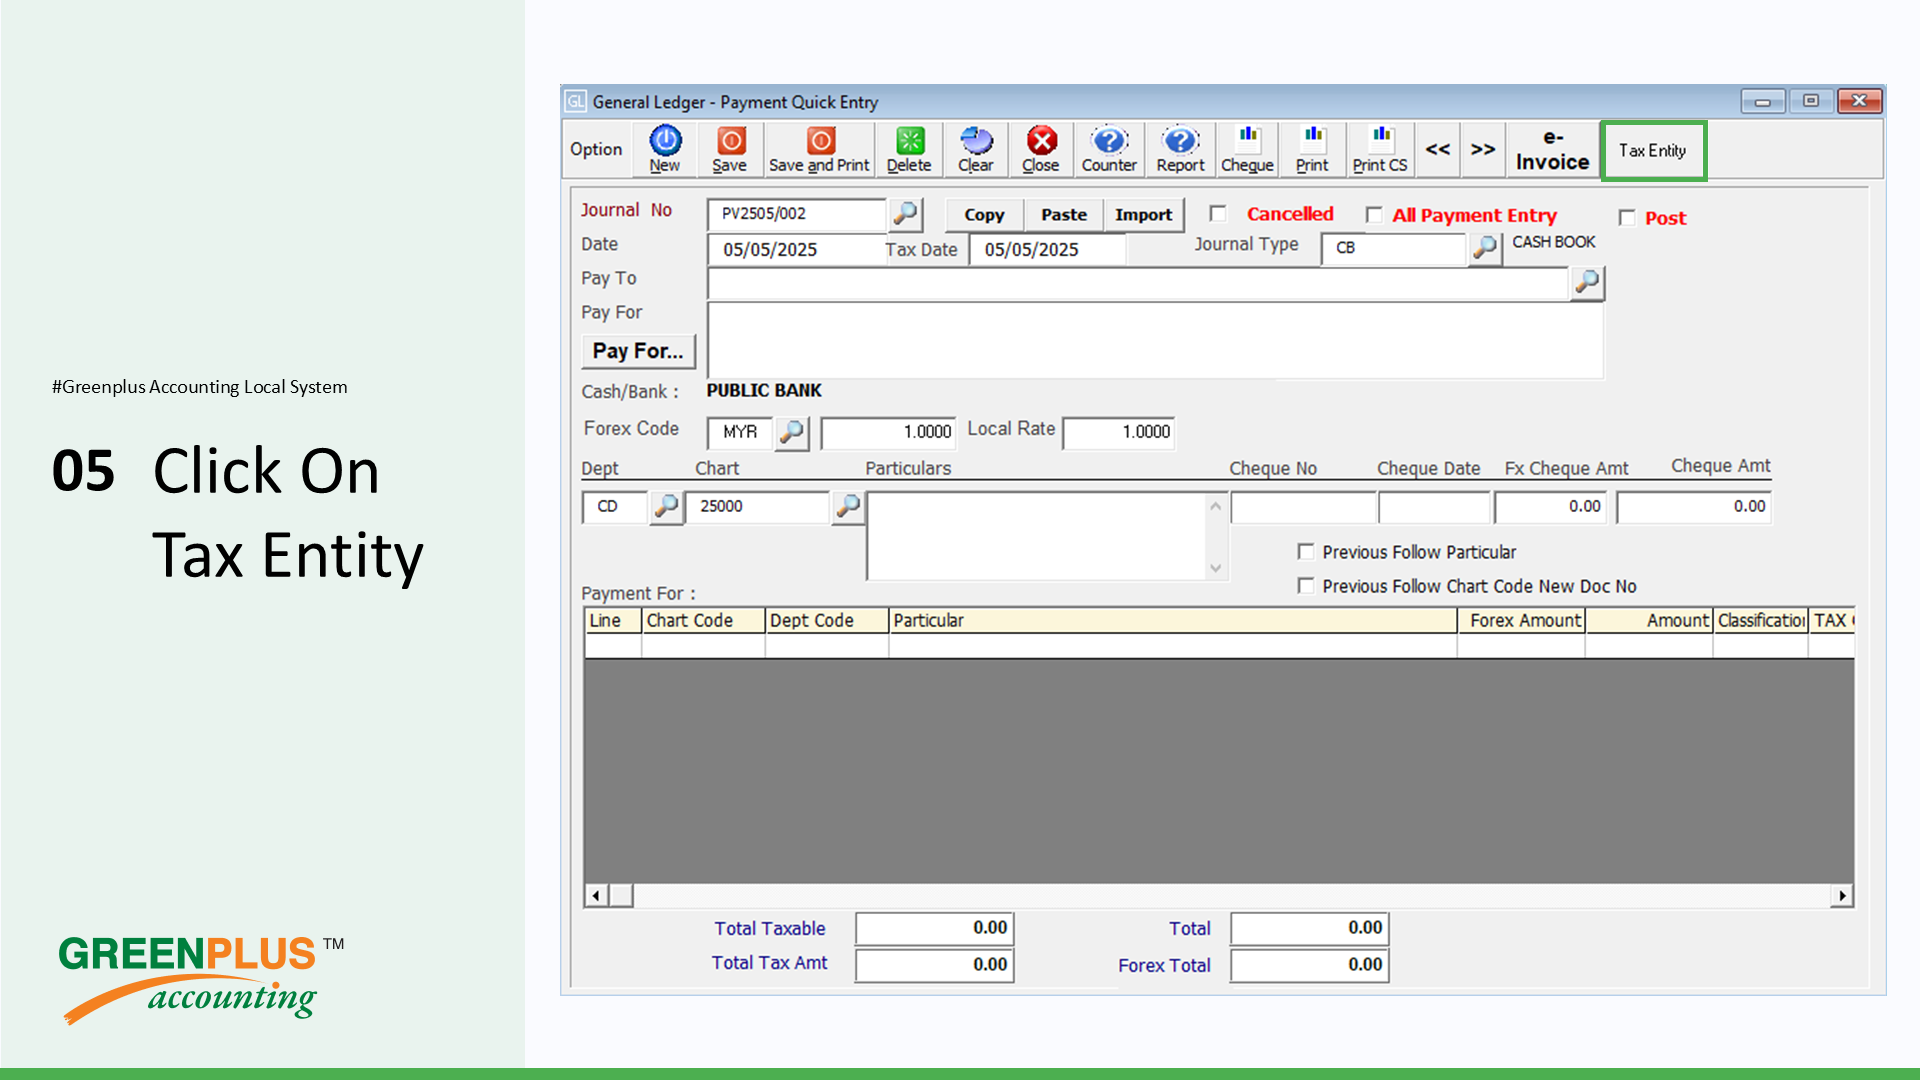
Task: Click the Chart field 25000
Action: pyautogui.click(x=758, y=507)
